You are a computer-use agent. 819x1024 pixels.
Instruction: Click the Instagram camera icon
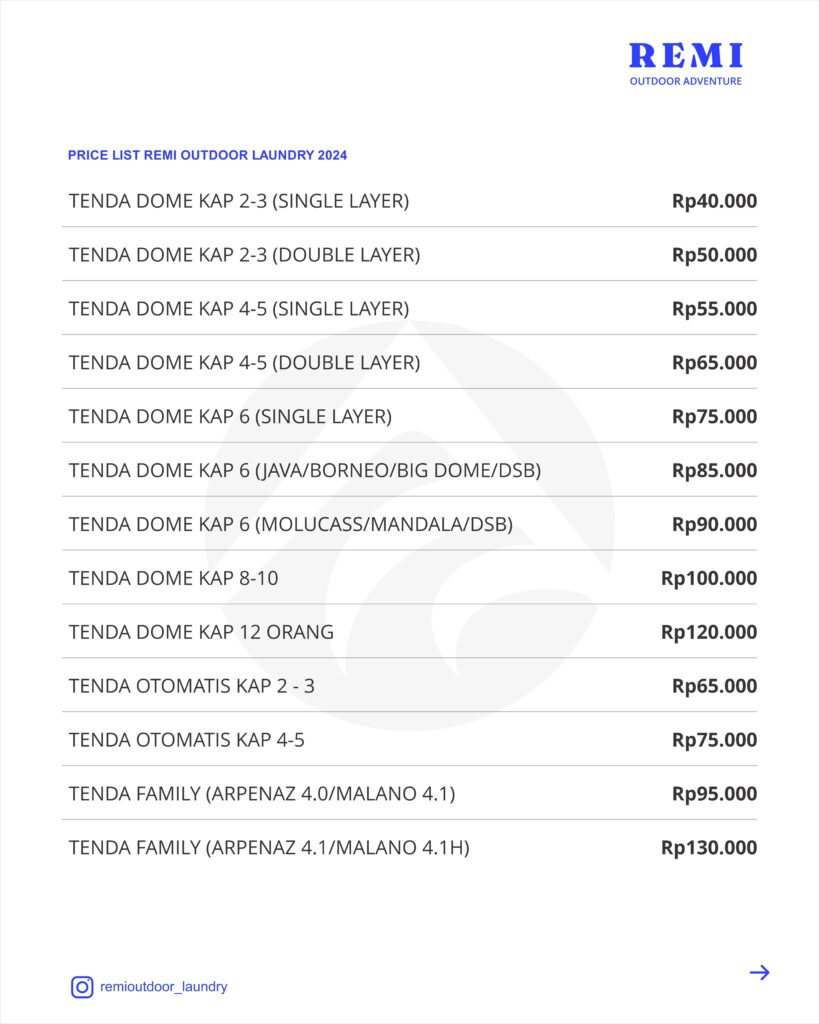[82, 987]
